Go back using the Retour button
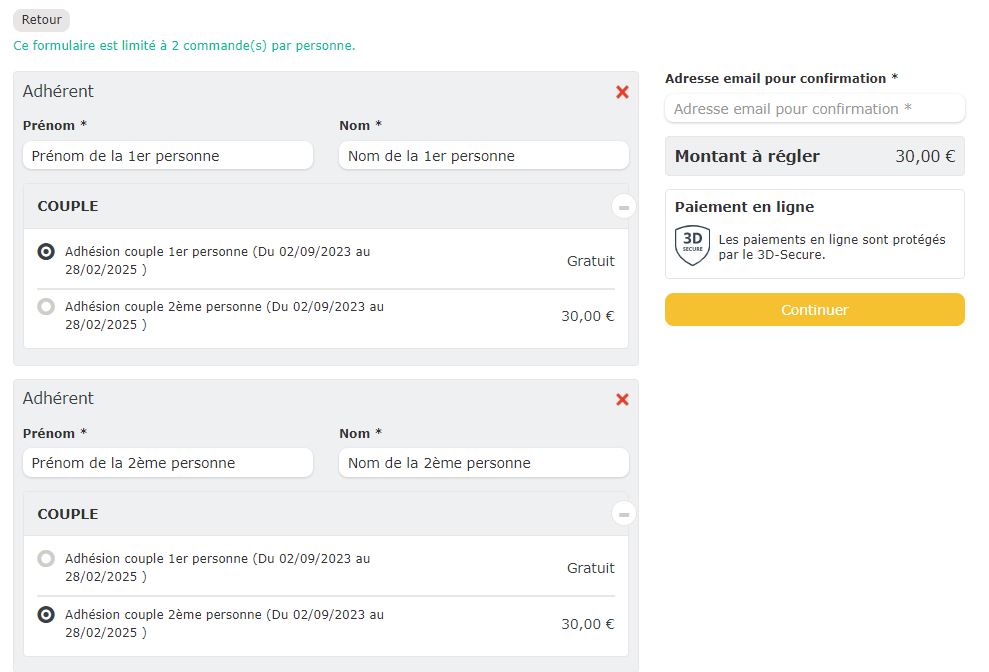Screen dimensions: 989x672 (x=41, y=20)
